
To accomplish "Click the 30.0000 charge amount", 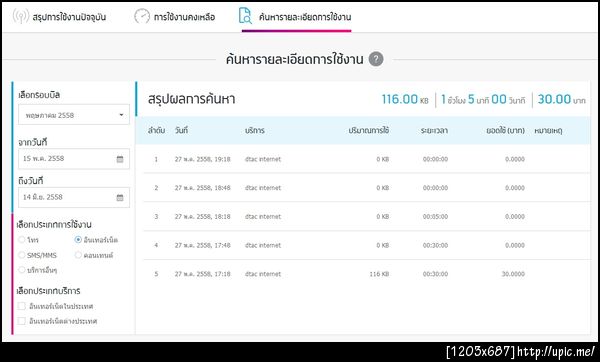I will (x=513, y=274).
